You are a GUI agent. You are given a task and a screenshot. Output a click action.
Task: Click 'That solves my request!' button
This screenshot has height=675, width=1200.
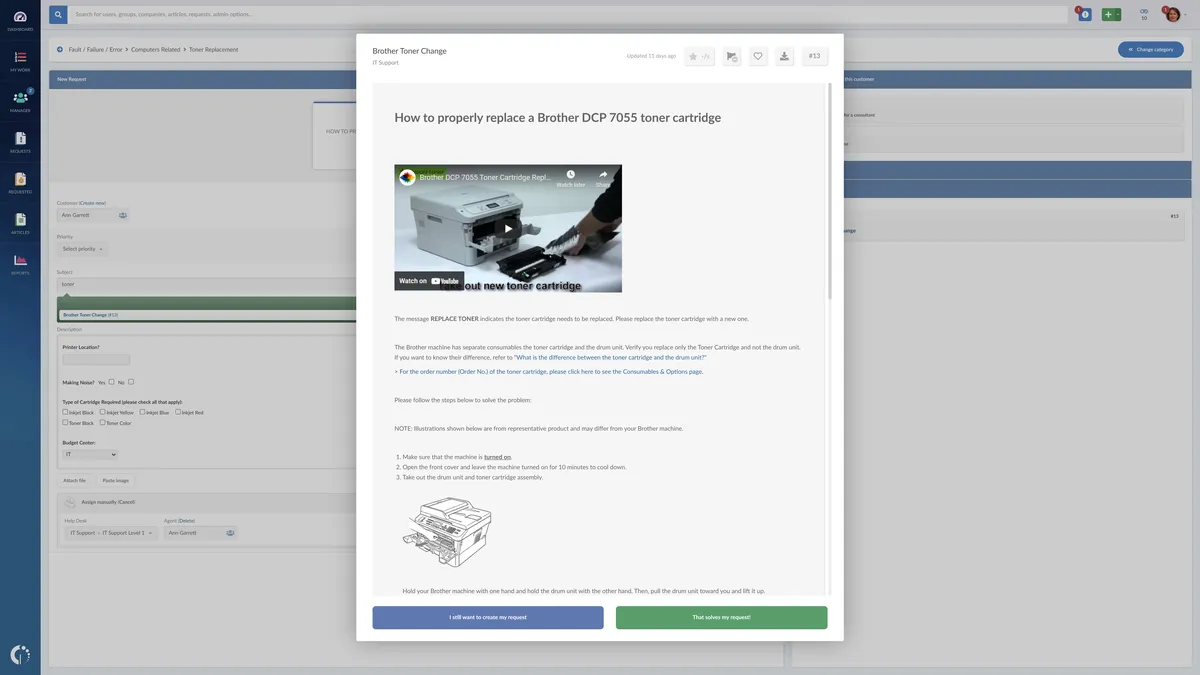coord(721,617)
